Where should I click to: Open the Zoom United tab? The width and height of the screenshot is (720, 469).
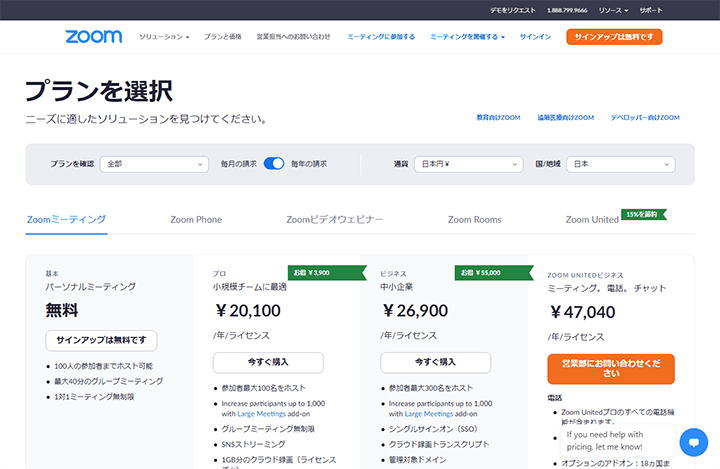[x=592, y=219]
